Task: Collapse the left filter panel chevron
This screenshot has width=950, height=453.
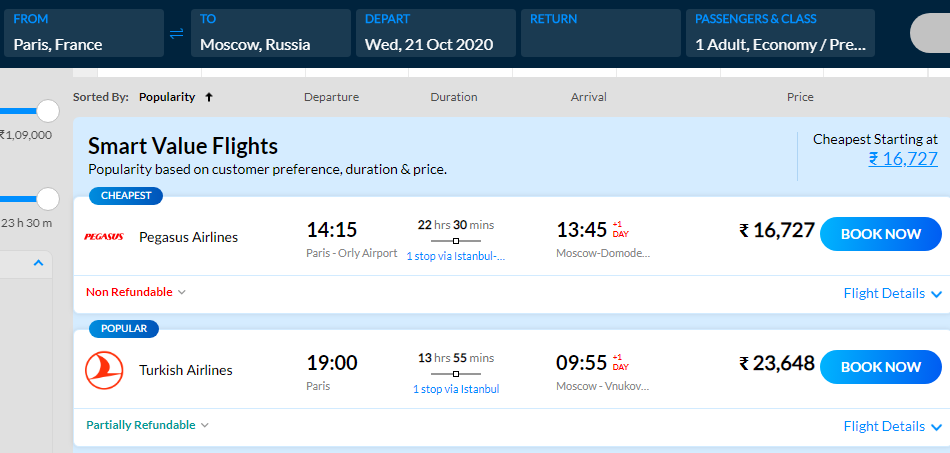Action: point(39,263)
